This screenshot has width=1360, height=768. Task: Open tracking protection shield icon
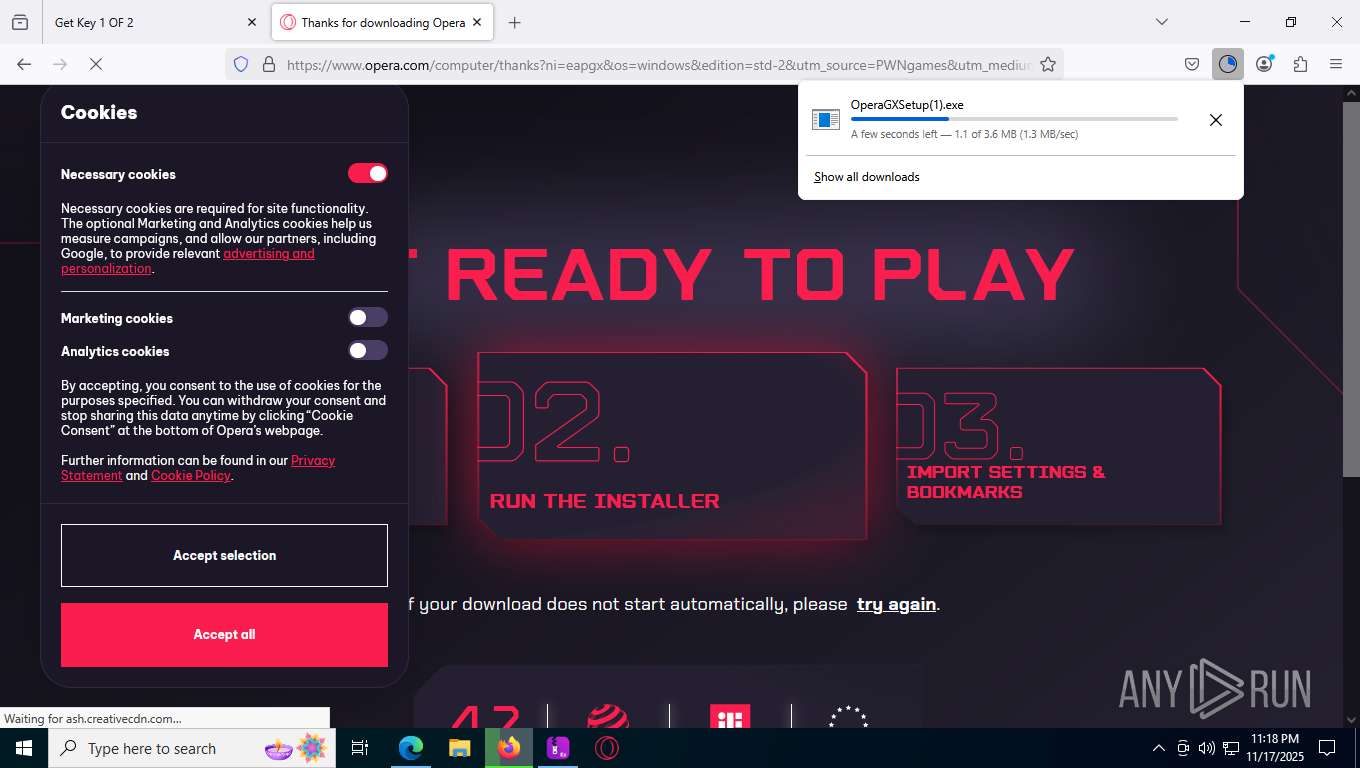[240, 64]
